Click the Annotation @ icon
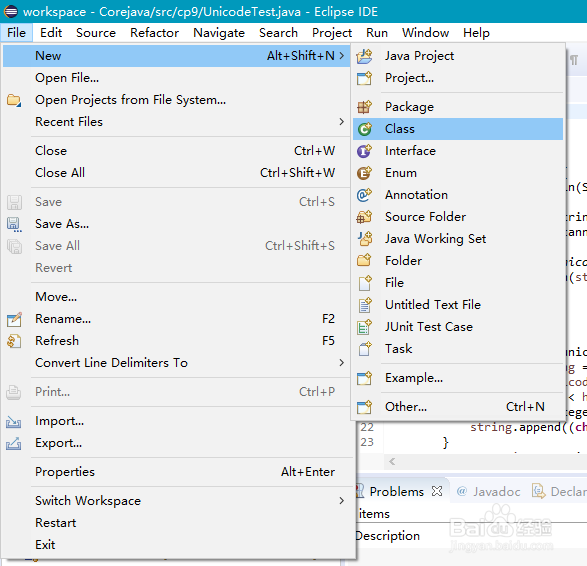The image size is (587, 566). (x=364, y=195)
